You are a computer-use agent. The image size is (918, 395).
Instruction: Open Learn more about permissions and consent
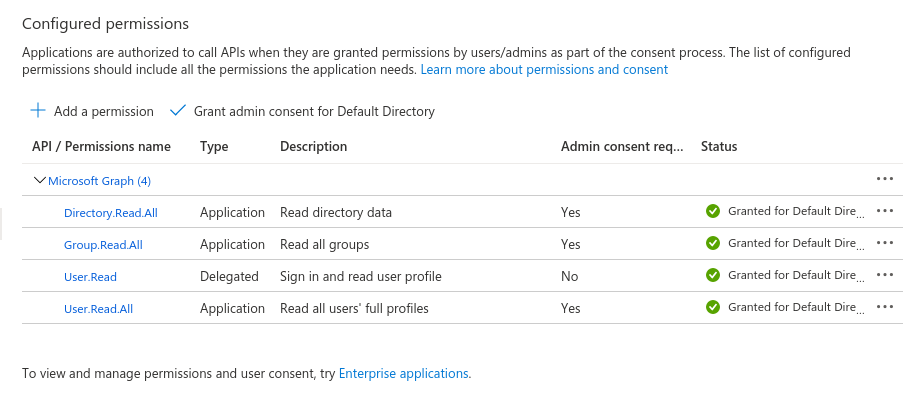(x=544, y=70)
